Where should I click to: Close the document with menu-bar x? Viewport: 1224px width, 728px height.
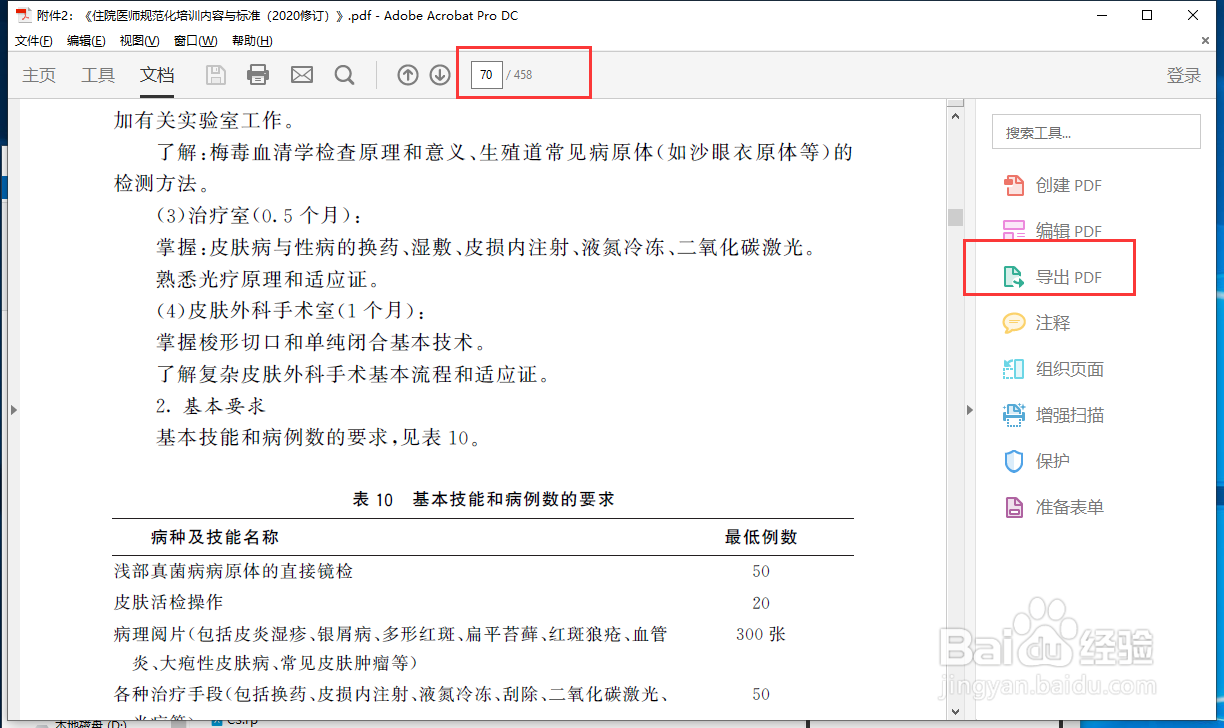tap(1205, 41)
